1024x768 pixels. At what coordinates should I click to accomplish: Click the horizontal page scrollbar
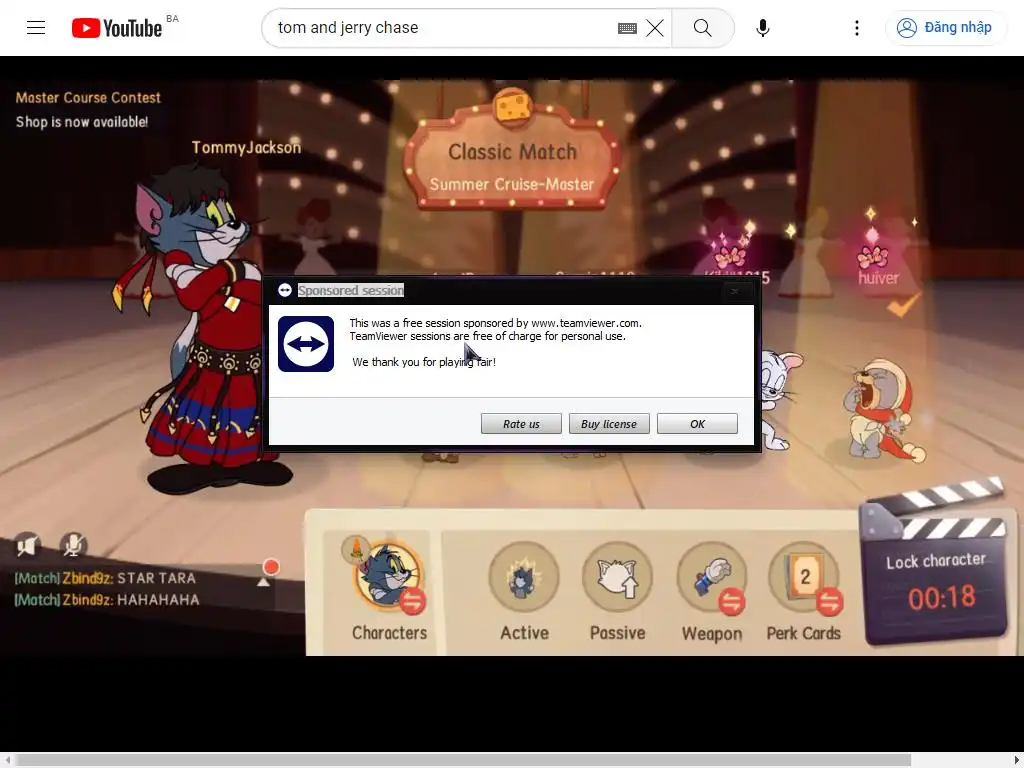pos(463,760)
